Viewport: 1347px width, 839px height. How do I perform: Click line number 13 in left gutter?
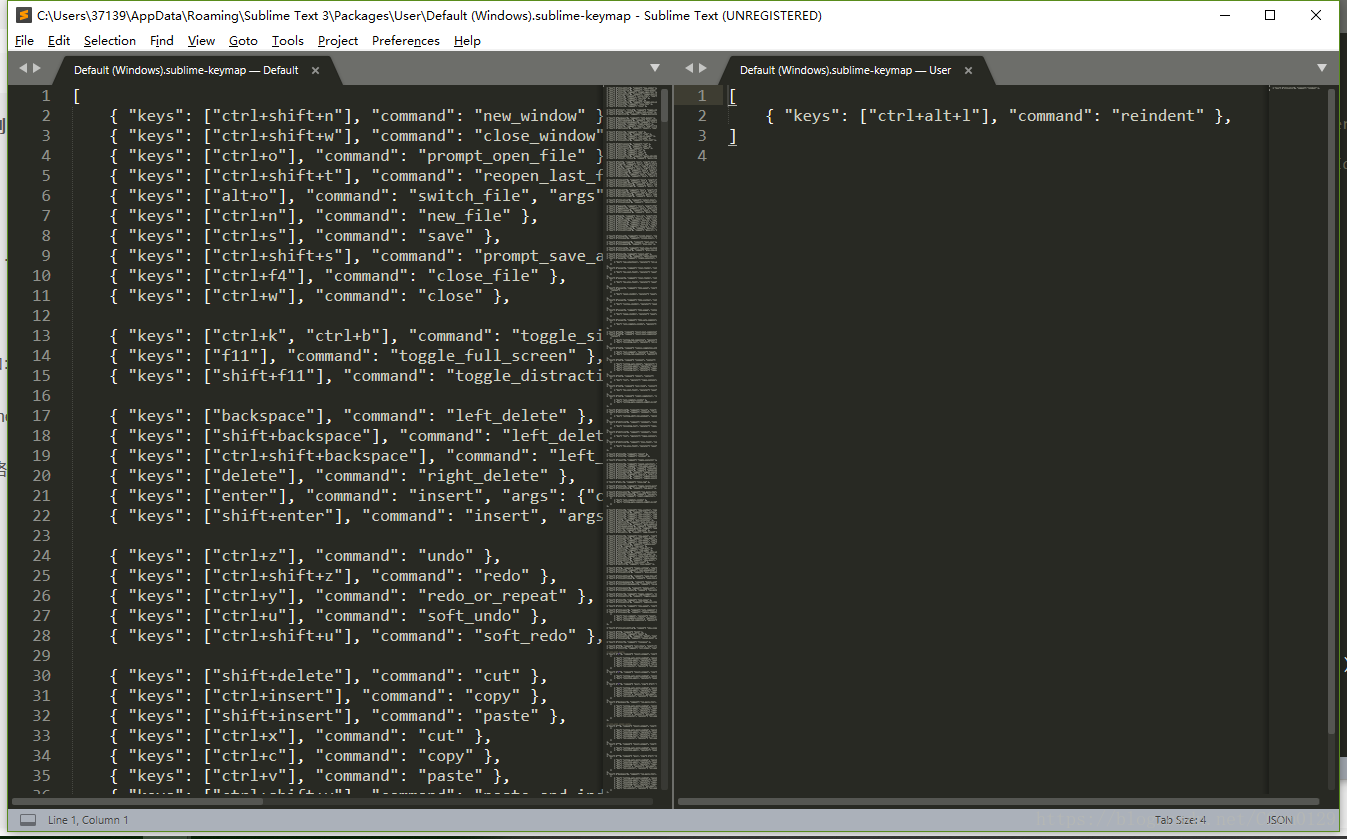coord(41,336)
